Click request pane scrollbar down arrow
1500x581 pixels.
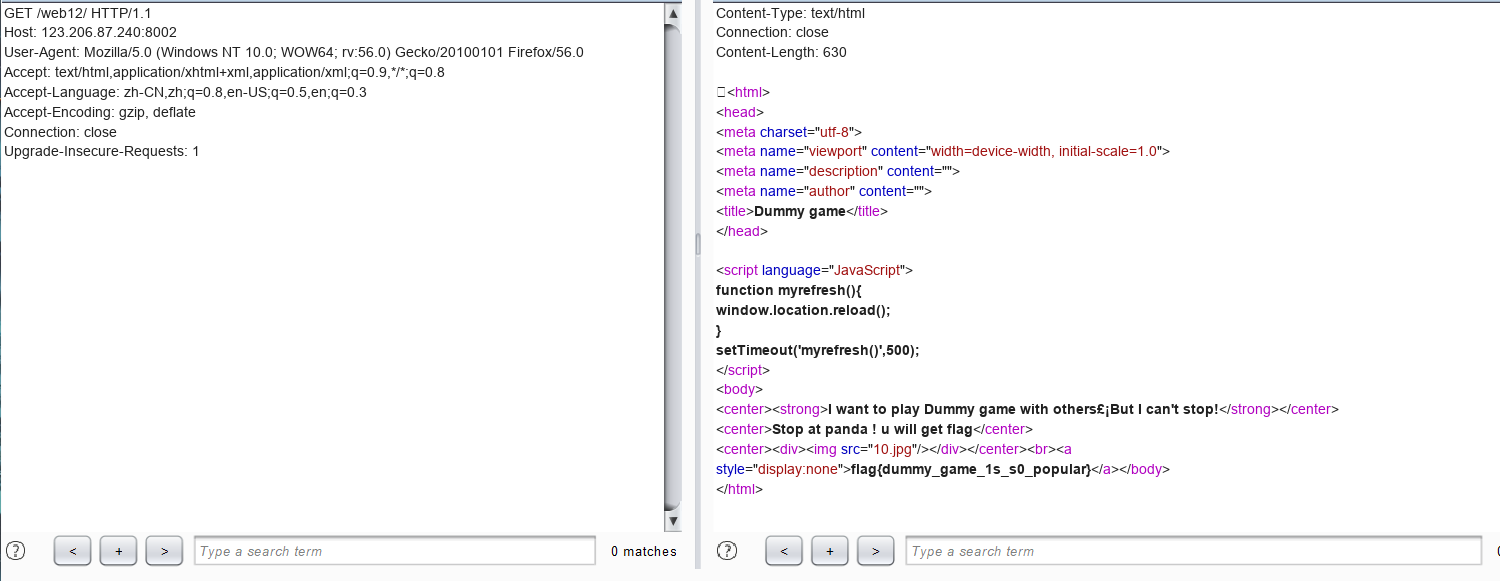pos(673,521)
